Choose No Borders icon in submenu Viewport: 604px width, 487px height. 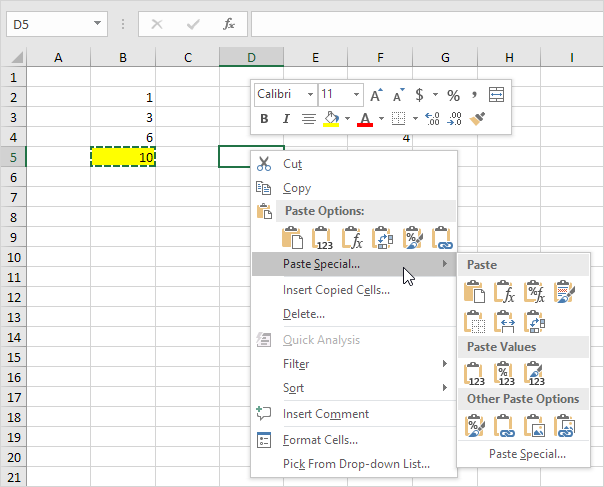[474, 322]
